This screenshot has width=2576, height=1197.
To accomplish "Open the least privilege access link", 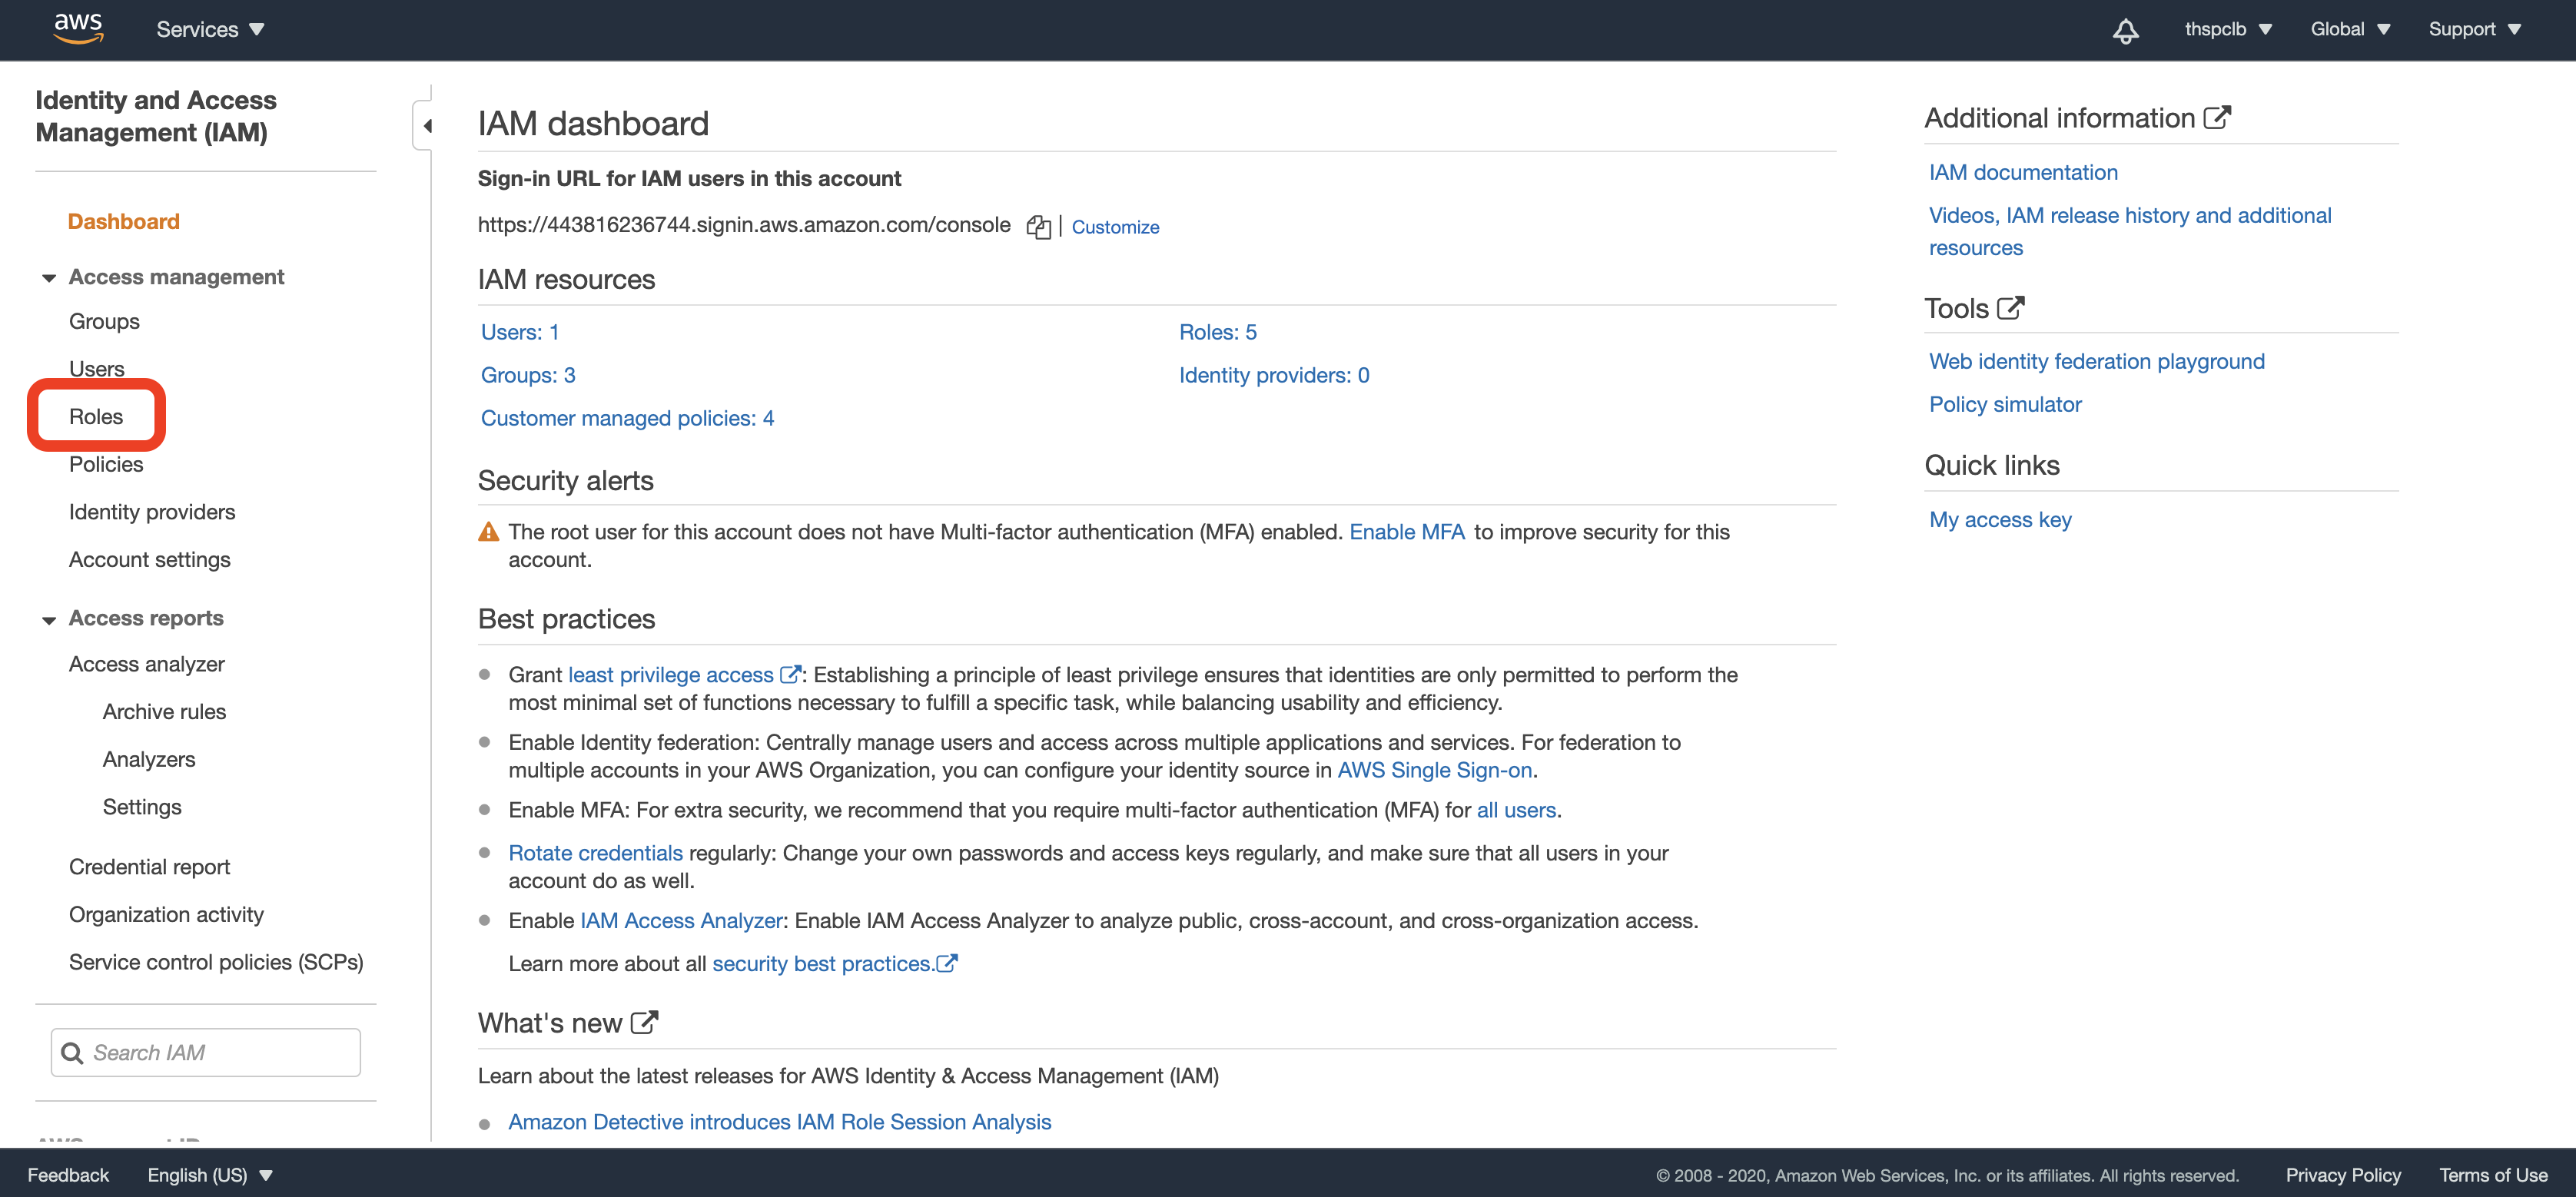I will point(684,675).
